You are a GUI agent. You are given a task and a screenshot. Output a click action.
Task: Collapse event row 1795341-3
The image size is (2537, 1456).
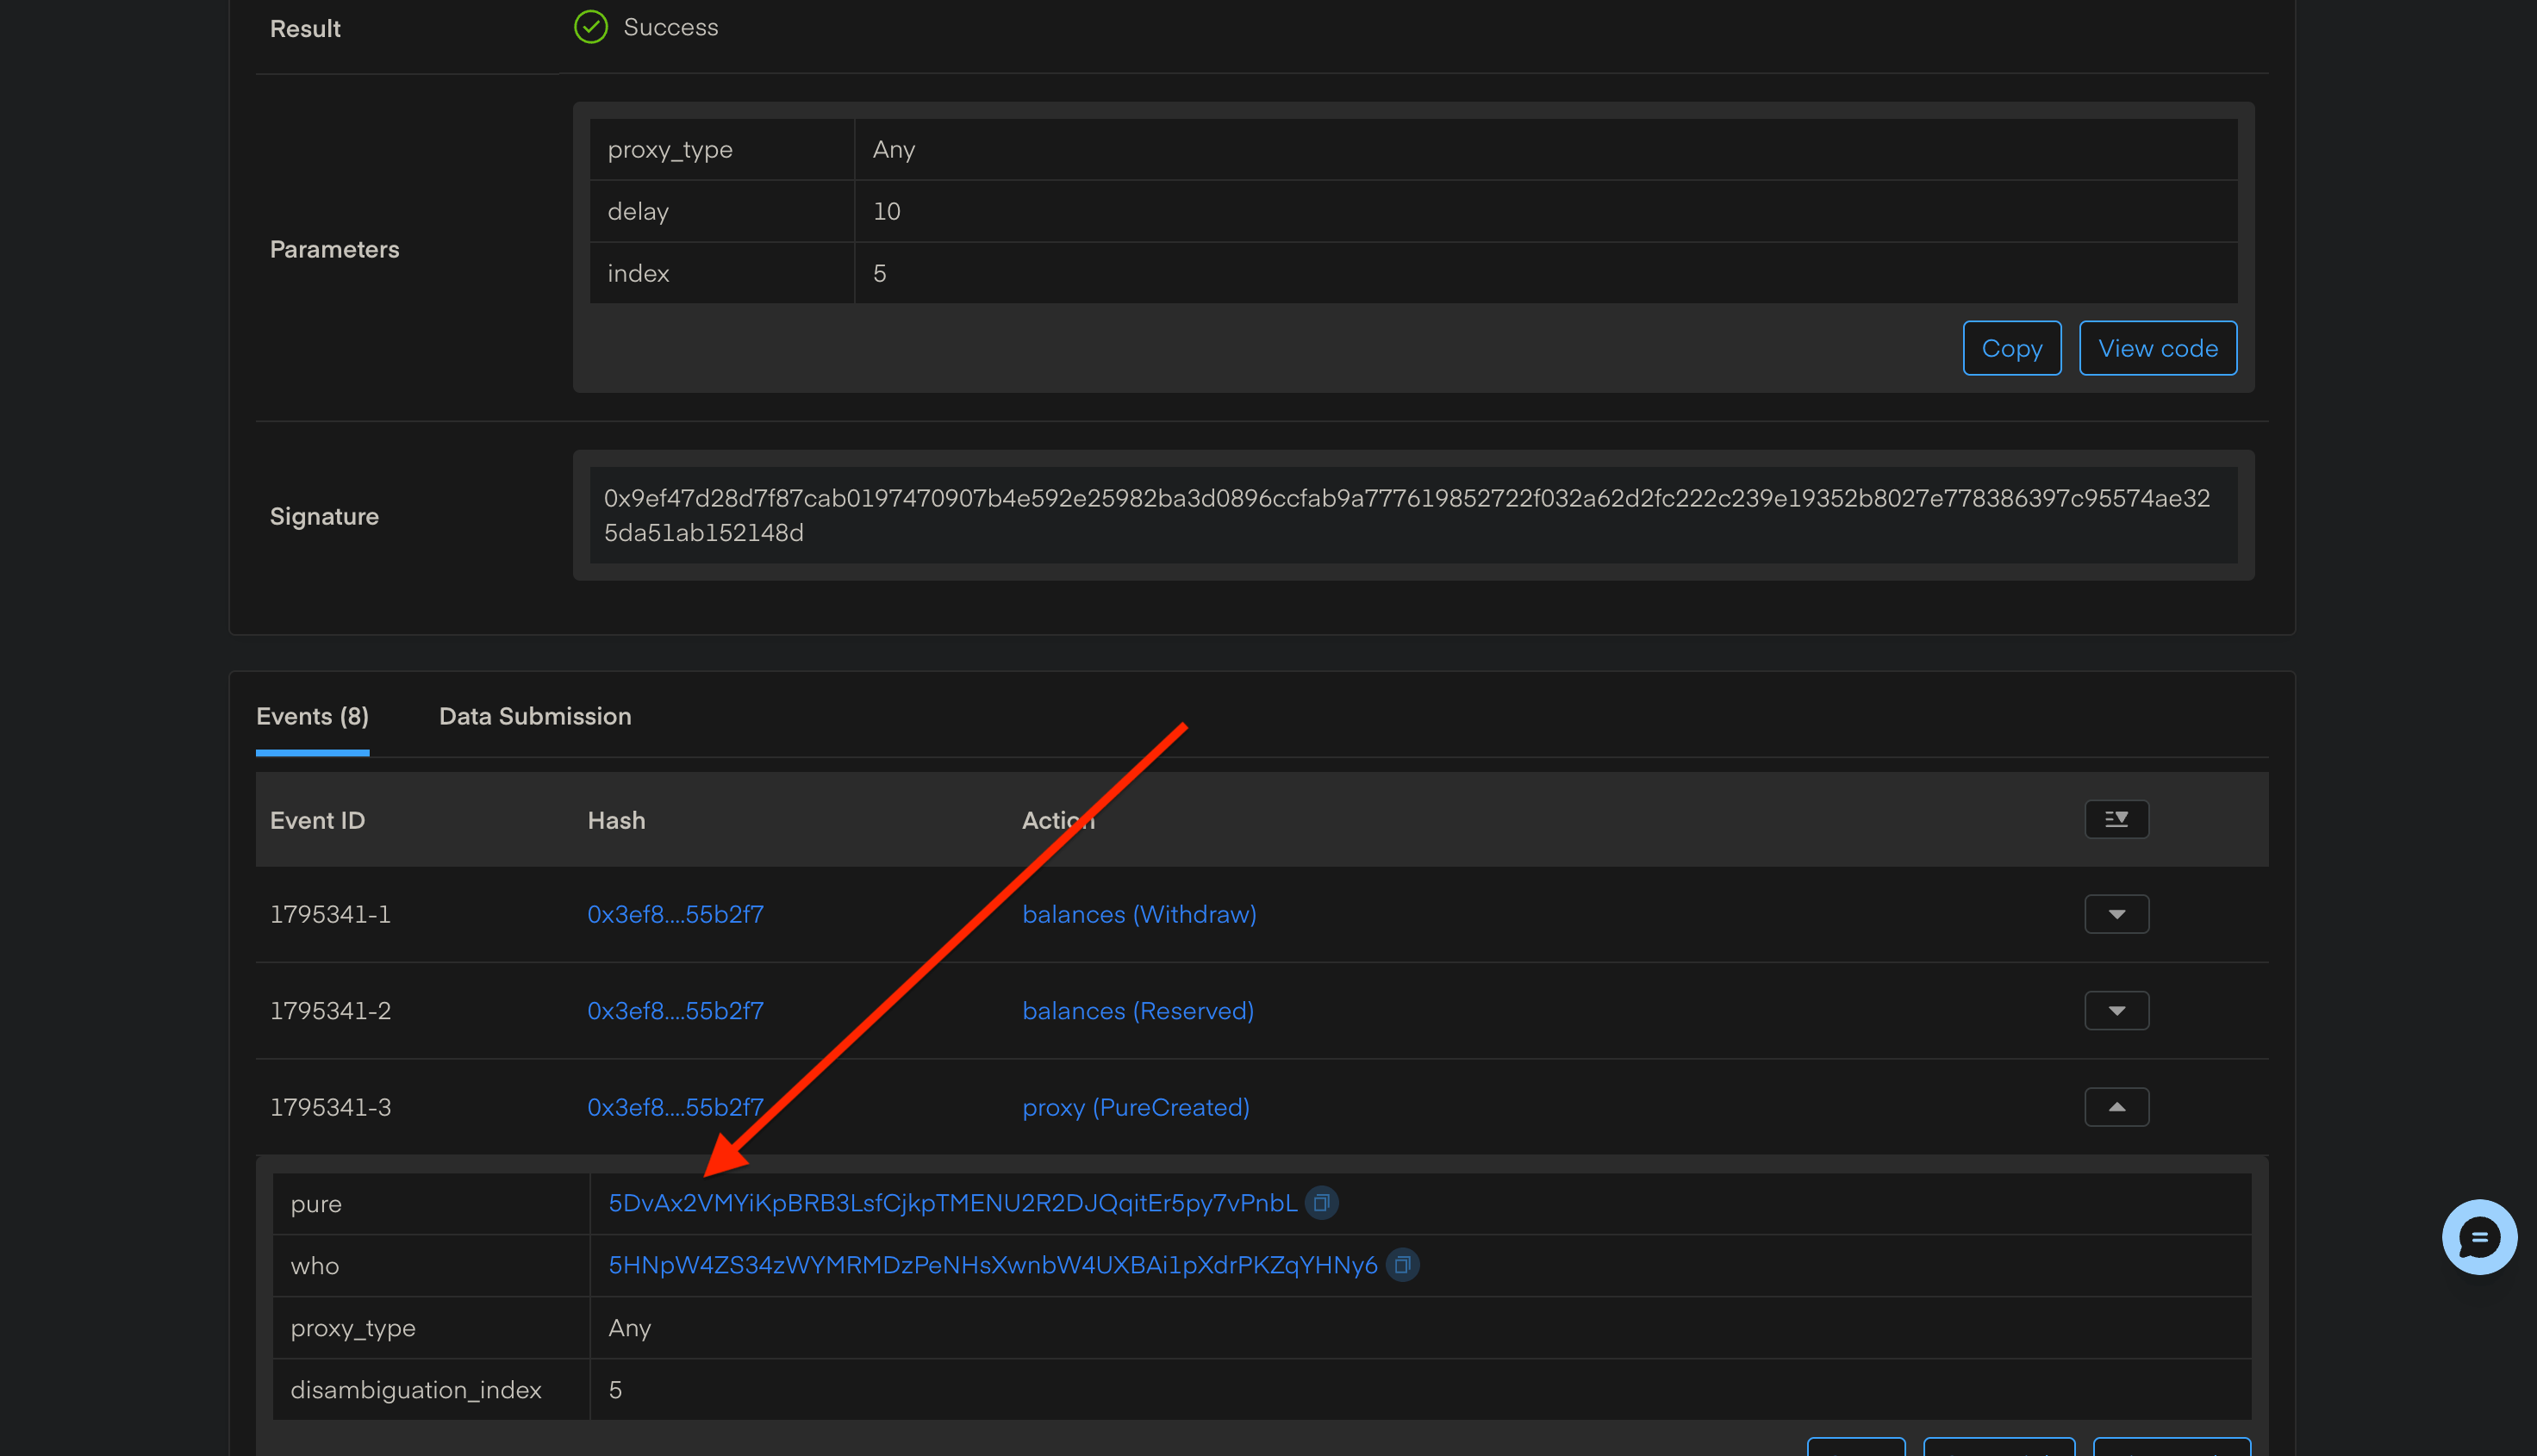tap(2117, 1106)
